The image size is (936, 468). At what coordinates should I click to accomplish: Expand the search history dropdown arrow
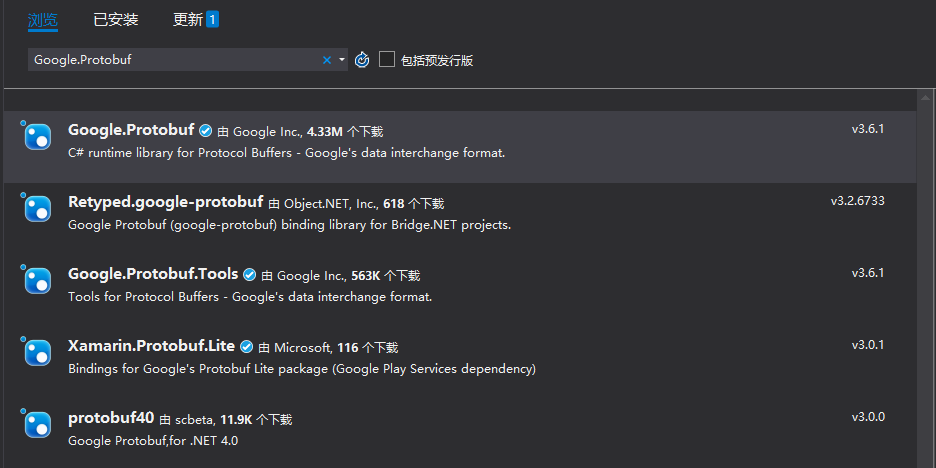click(x=342, y=60)
